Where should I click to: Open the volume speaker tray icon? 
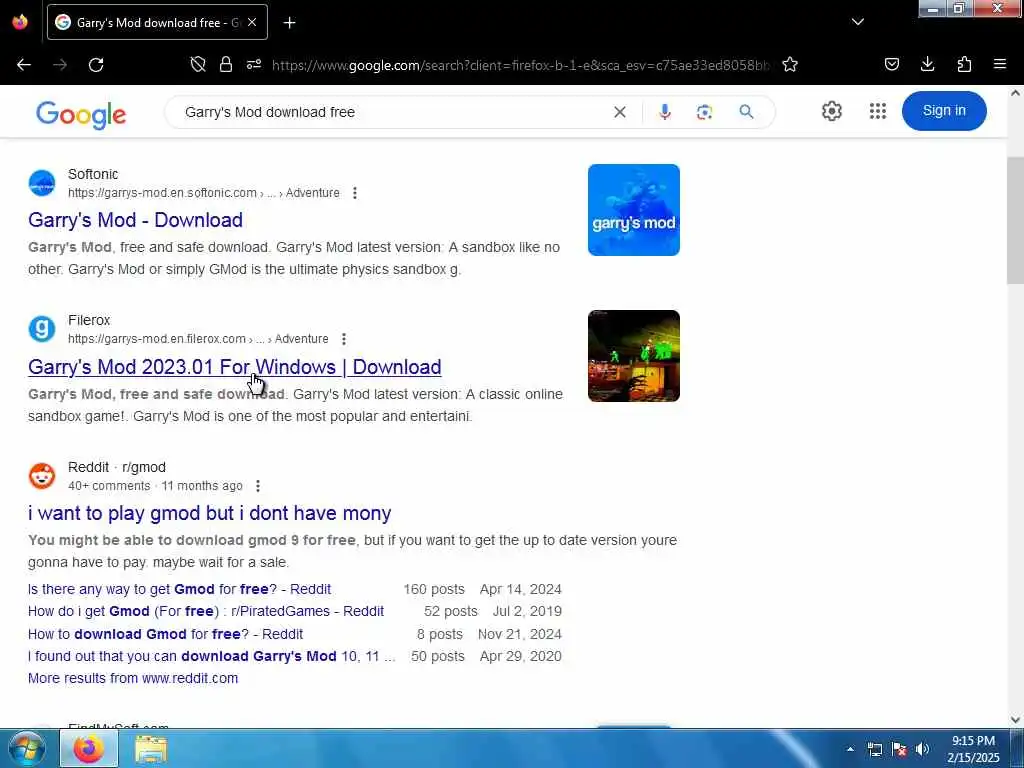[x=922, y=749]
